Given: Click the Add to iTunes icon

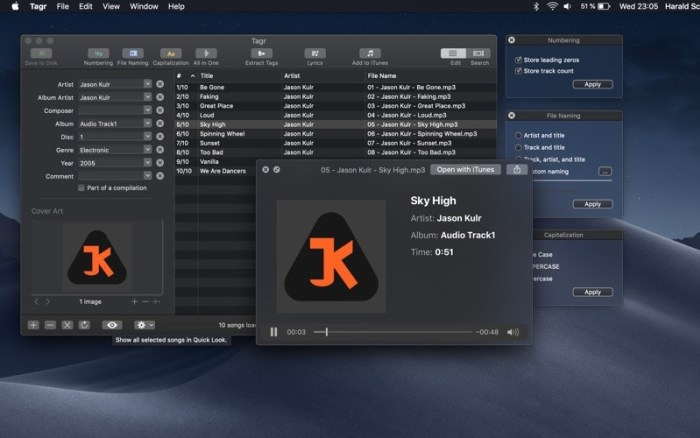Looking at the screenshot, I should (x=370, y=53).
